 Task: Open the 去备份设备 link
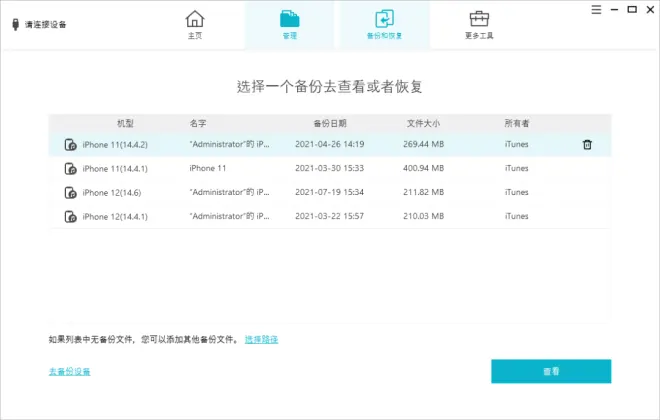[x=69, y=371]
